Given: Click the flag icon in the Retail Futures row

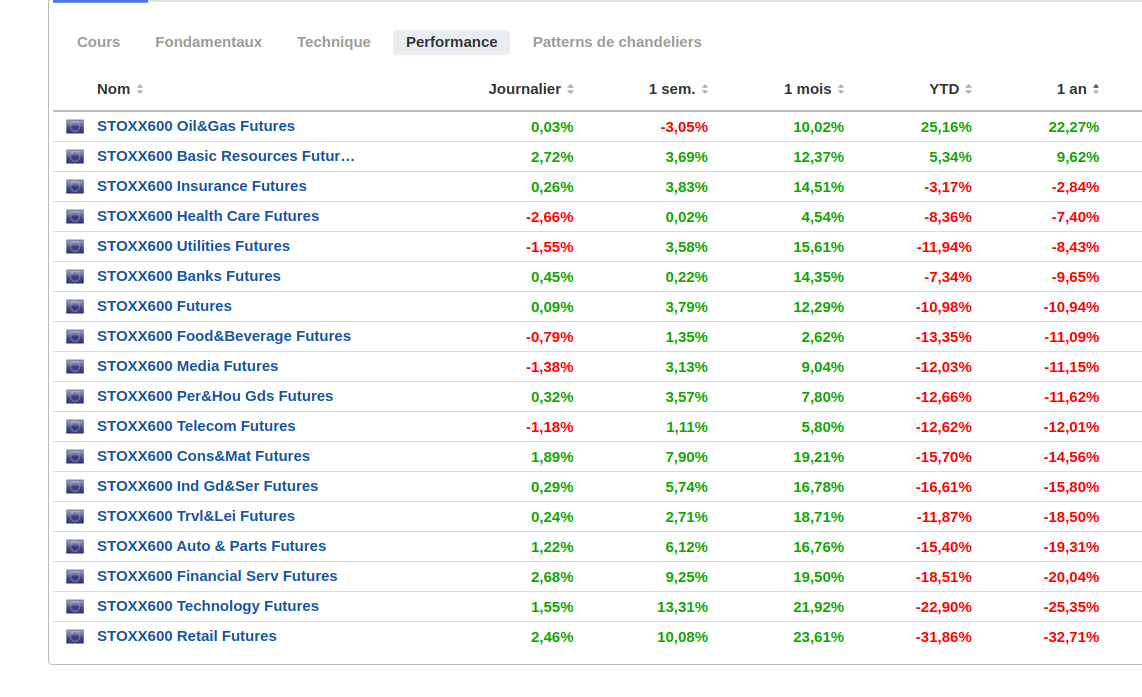Looking at the screenshot, I should click(75, 637).
